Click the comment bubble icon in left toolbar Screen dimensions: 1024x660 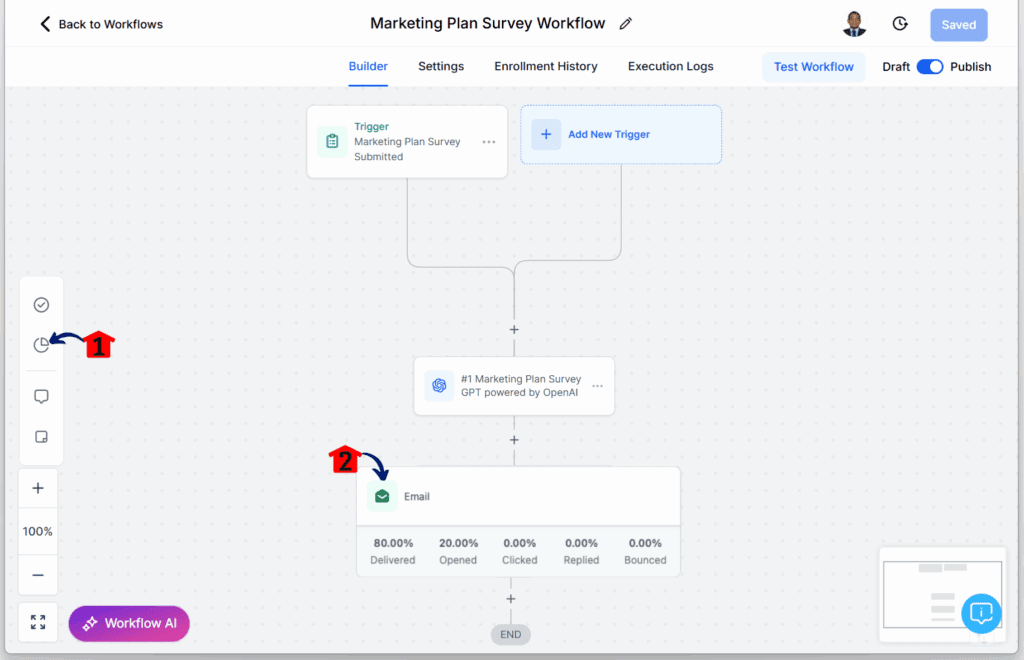(x=41, y=397)
